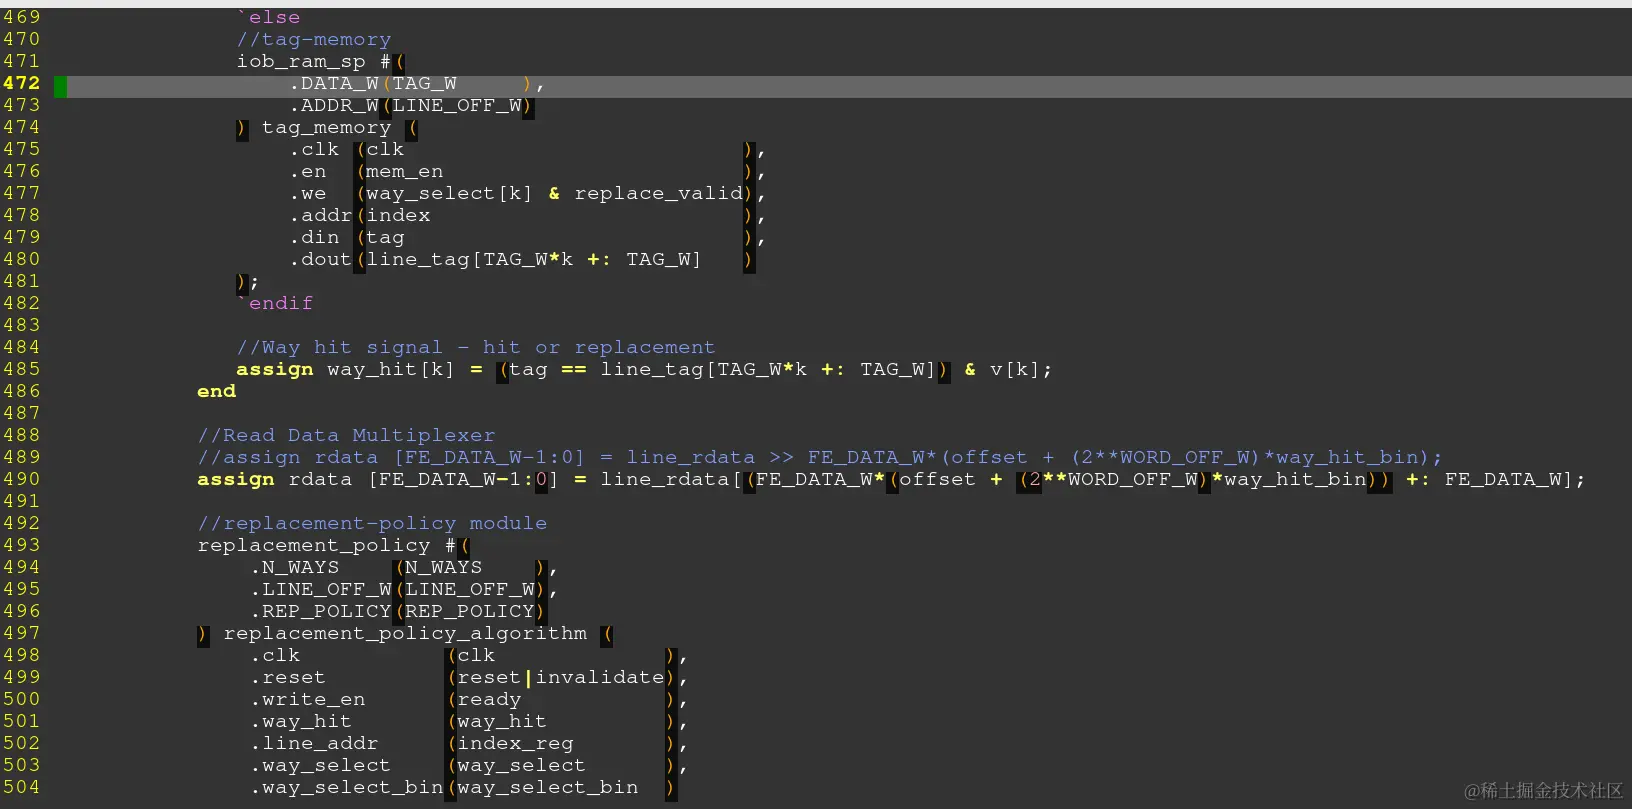The width and height of the screenshot is (1632, 809).
Task: Click the //Way hit signal comment
Action: (476, 347)
